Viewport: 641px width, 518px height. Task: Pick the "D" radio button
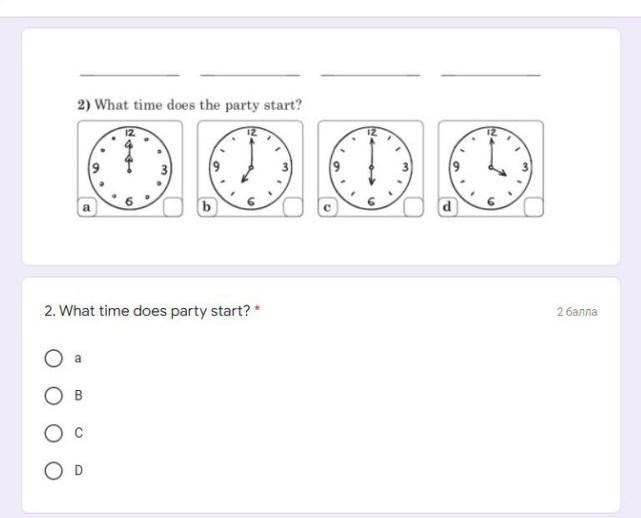(x=54, y=470)
